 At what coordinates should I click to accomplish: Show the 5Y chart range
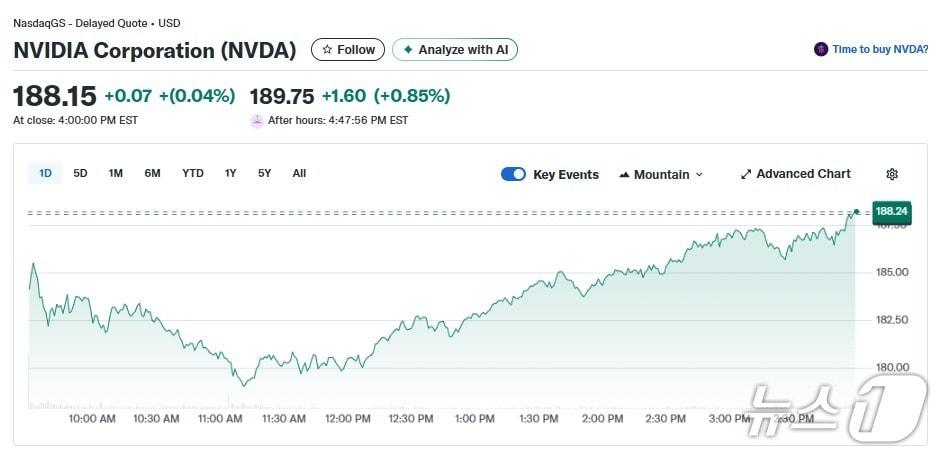click(264, 173)
